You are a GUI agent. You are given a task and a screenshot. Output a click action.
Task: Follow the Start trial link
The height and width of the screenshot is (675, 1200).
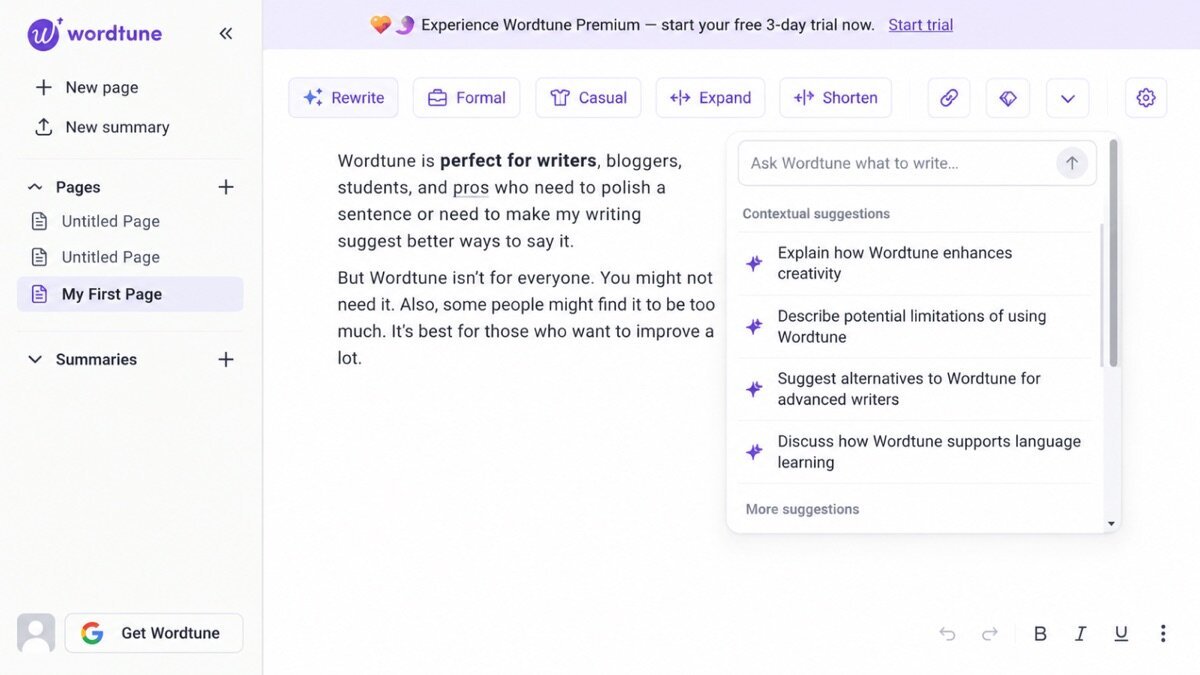click(920, 25)
